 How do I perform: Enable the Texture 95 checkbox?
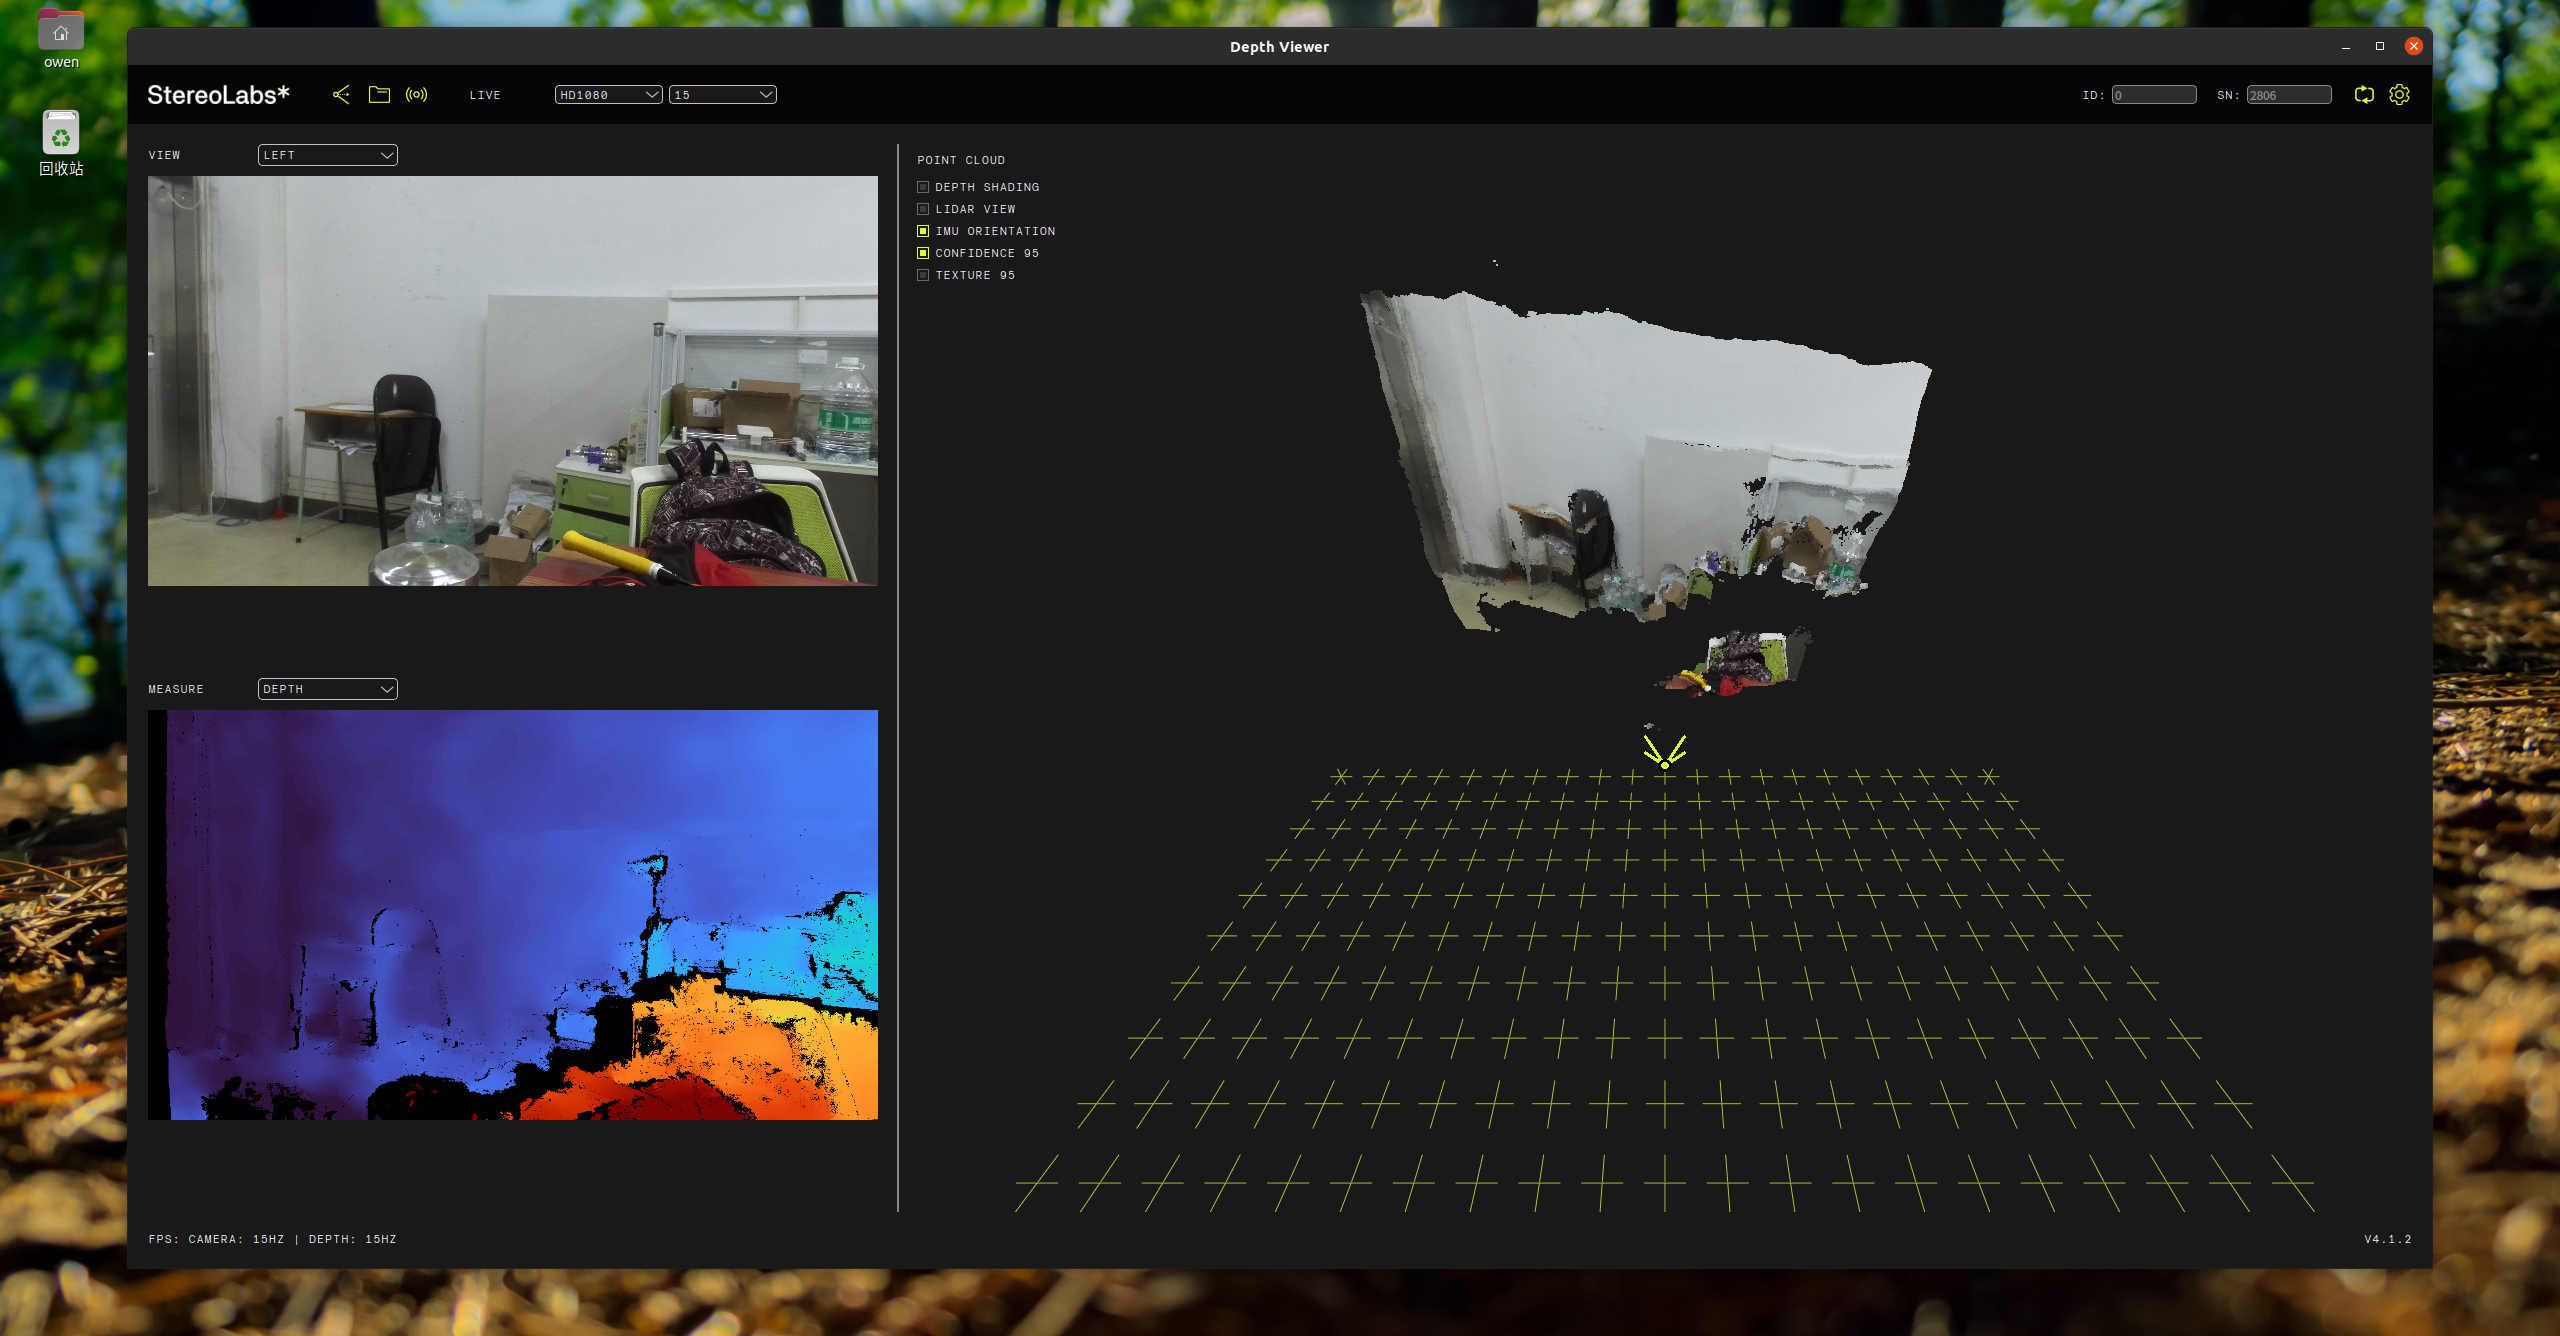tap(923, 275)
